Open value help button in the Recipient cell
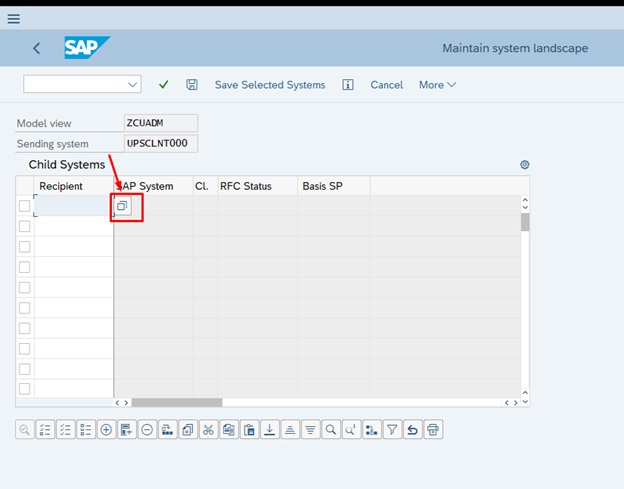The width and height of the screenshot is (624, 489). [x=122, y=206]
